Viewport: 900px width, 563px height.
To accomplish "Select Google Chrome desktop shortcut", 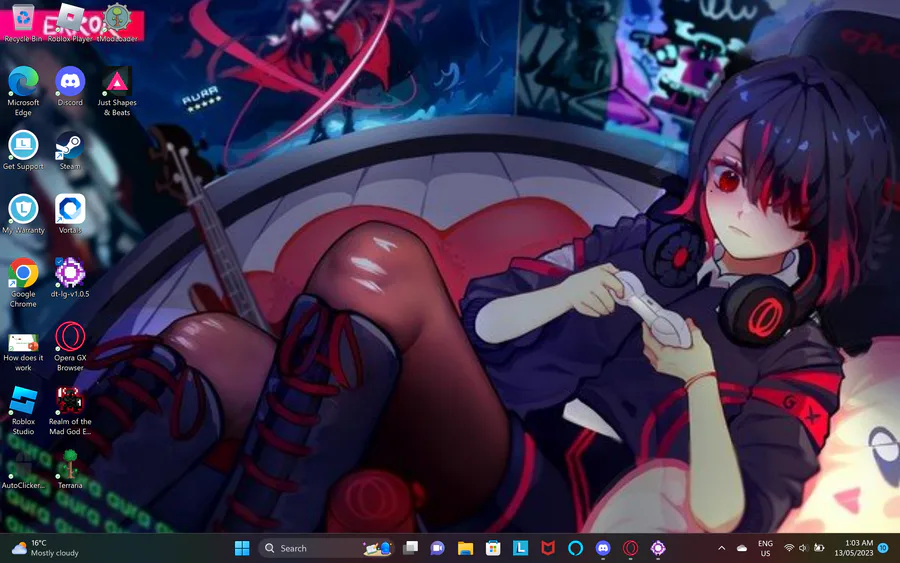I will [x=23, y=283].
